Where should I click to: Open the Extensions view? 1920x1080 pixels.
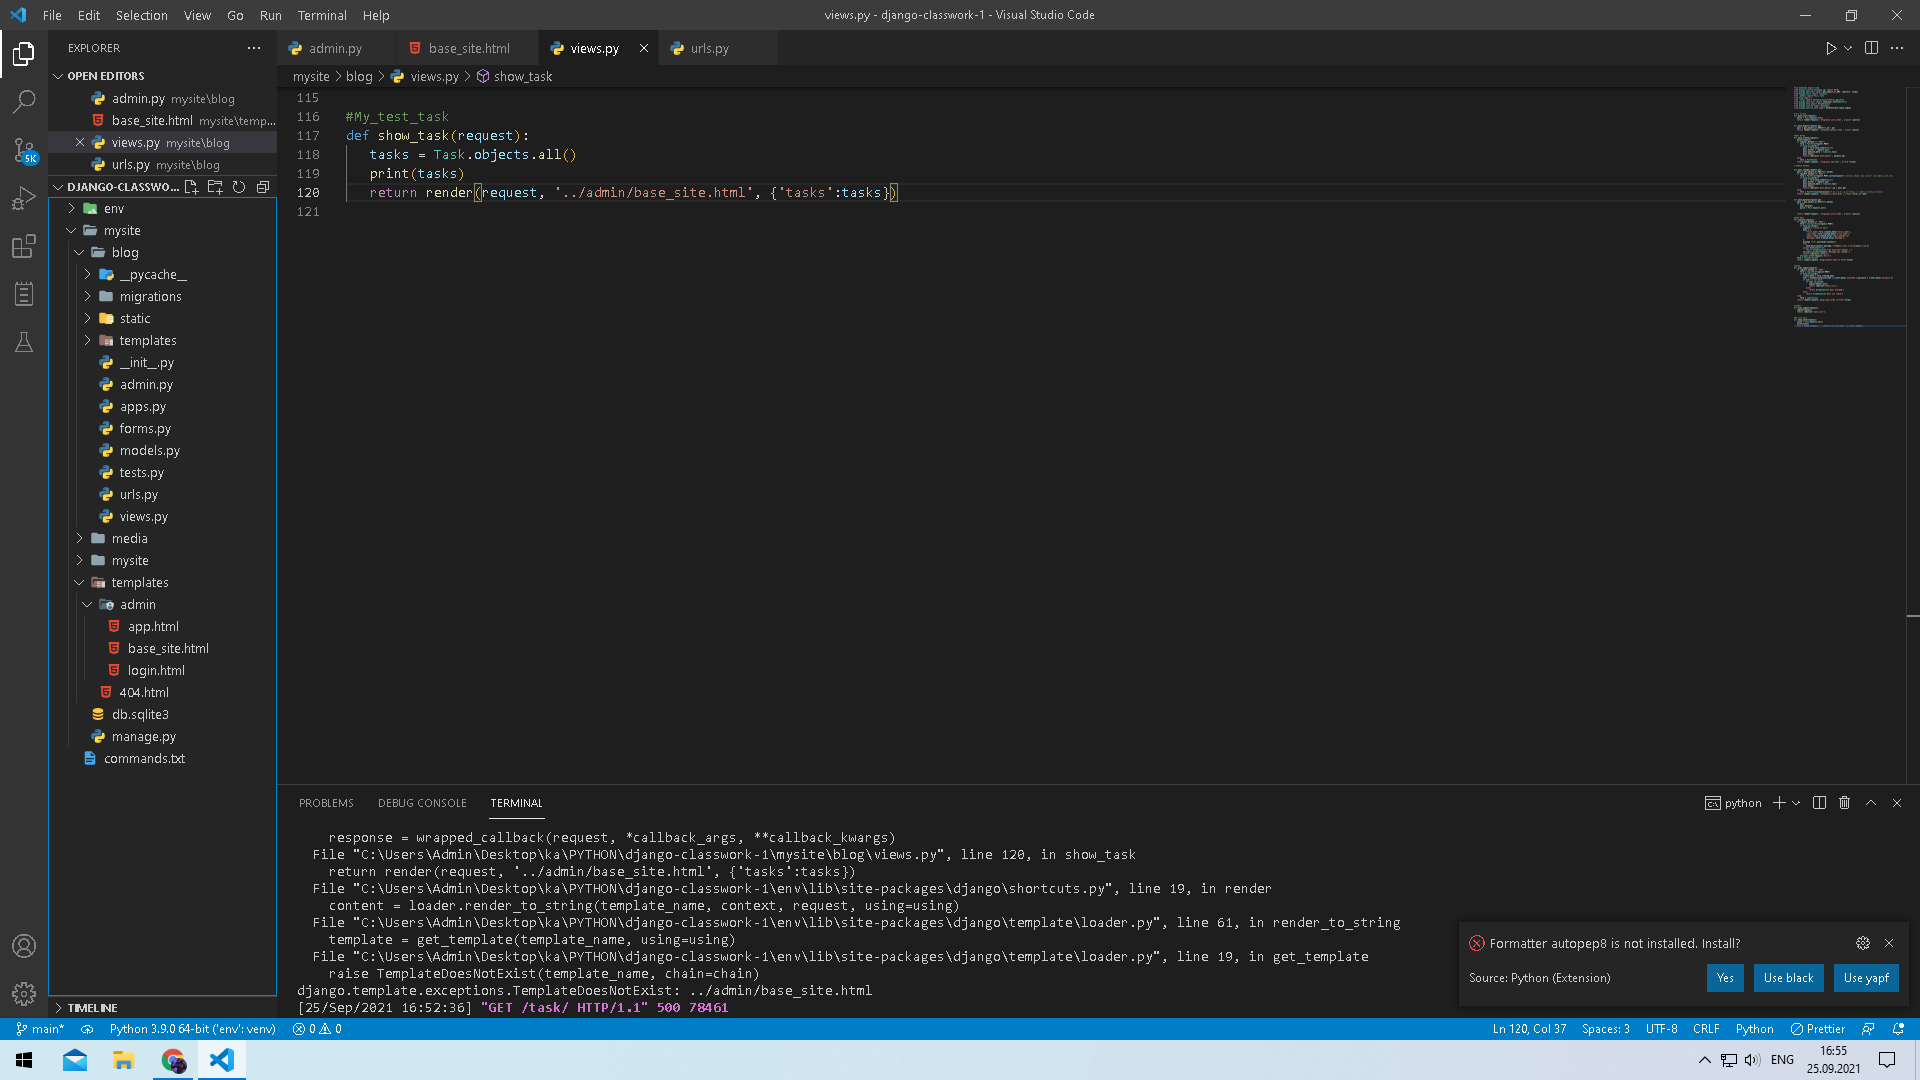(x=24, y=246)
